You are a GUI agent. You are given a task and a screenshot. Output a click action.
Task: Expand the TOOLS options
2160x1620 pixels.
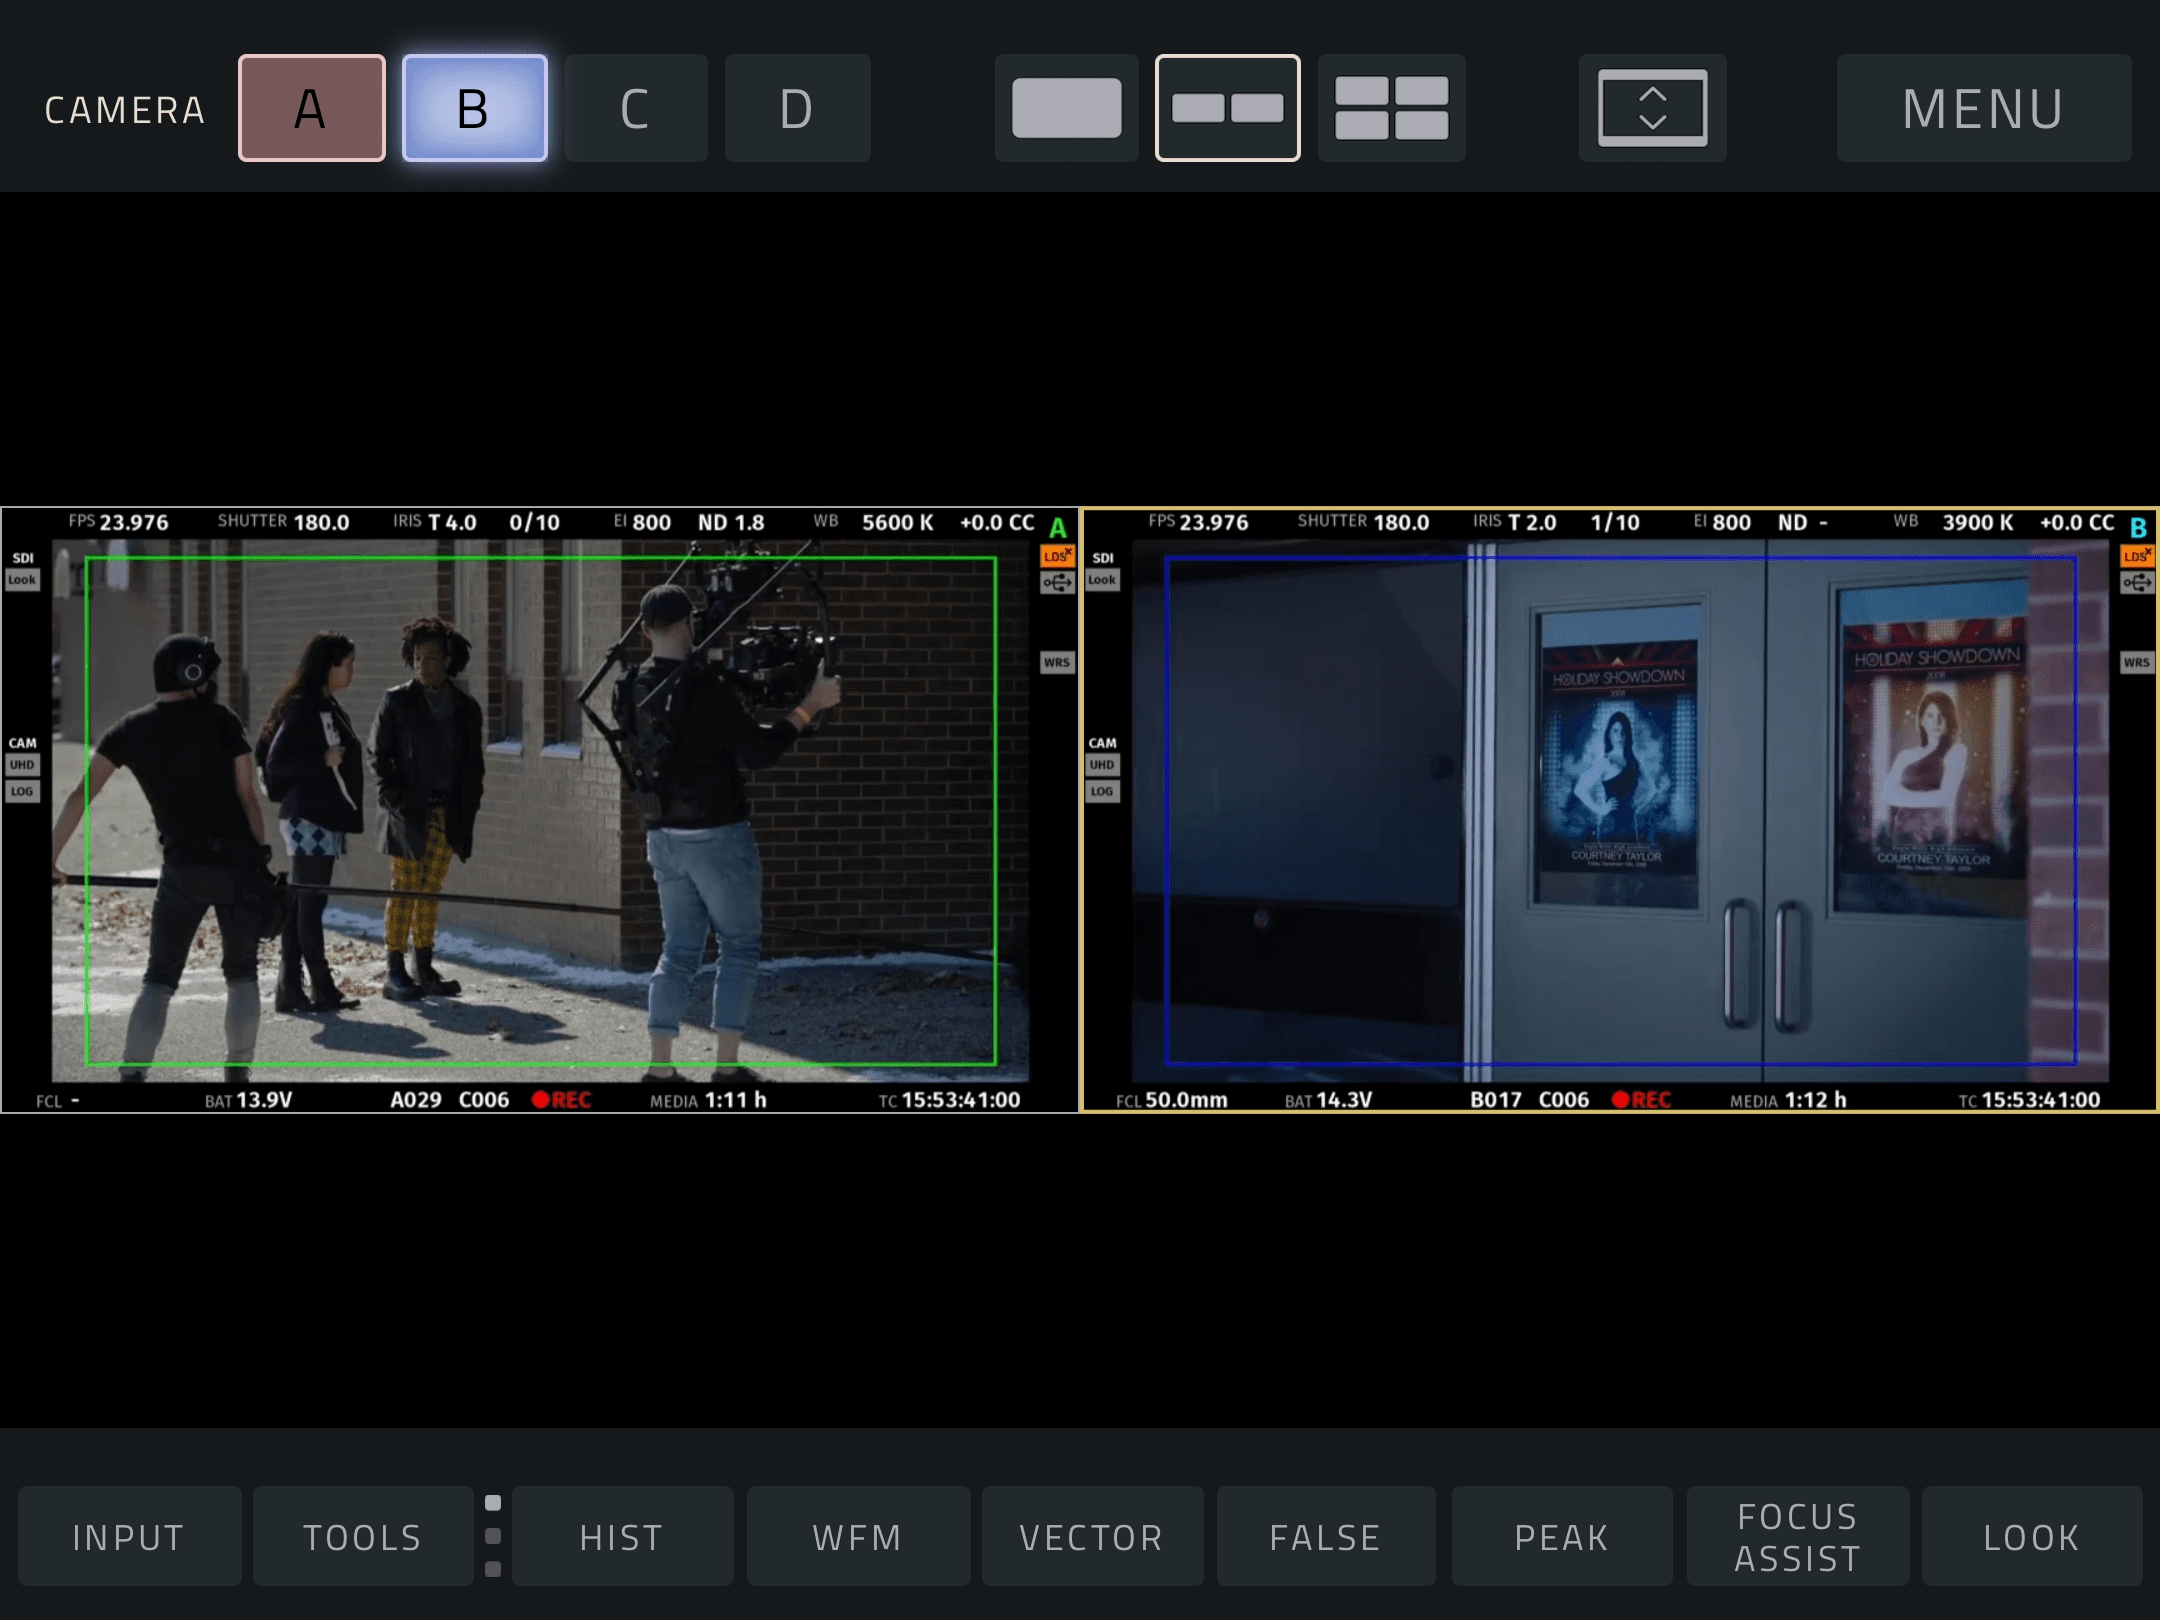pos(363,1536)
